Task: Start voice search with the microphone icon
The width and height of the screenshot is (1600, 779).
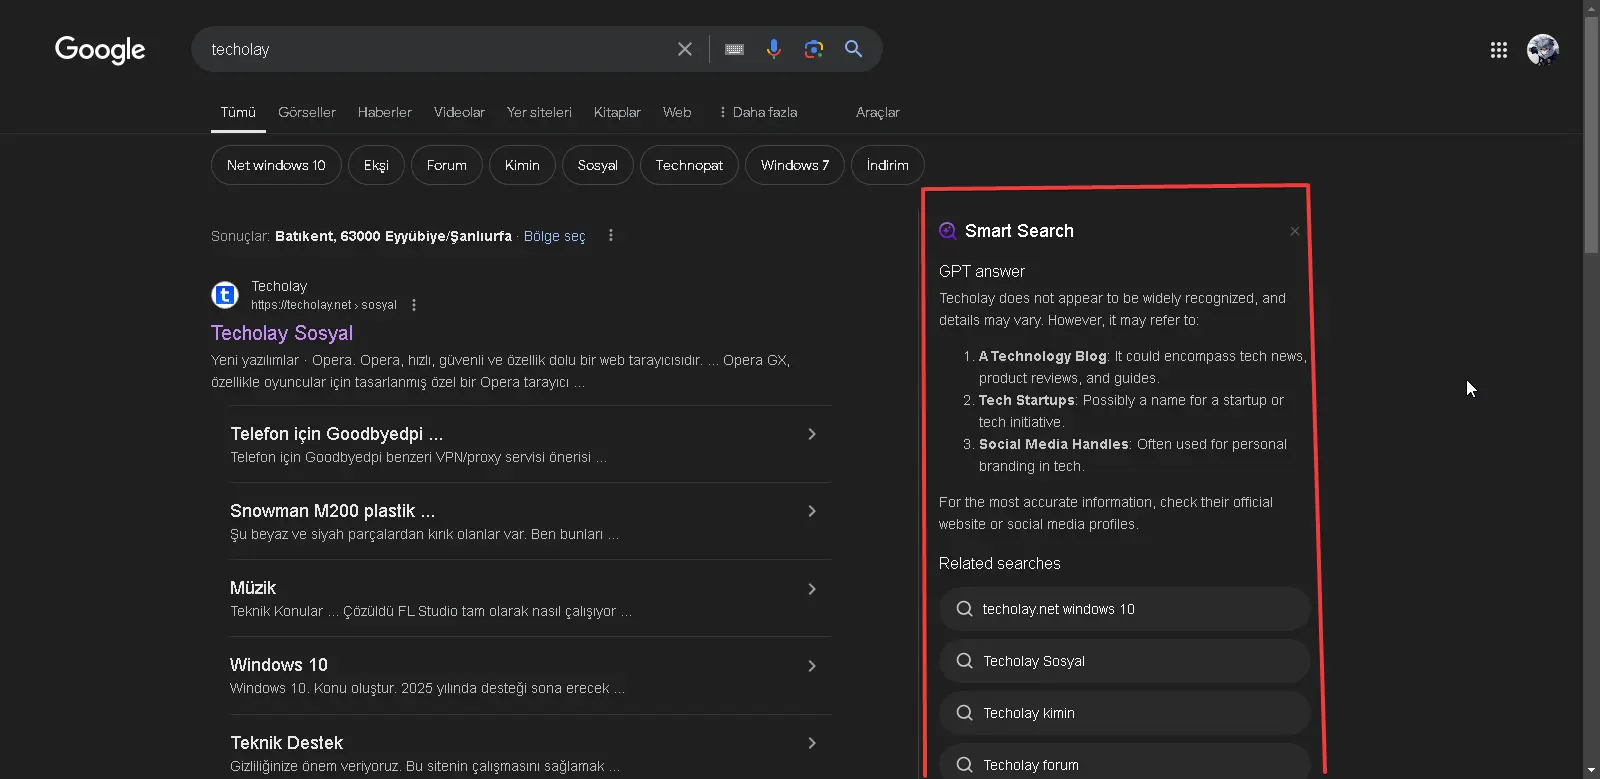Action: [773, 49]
